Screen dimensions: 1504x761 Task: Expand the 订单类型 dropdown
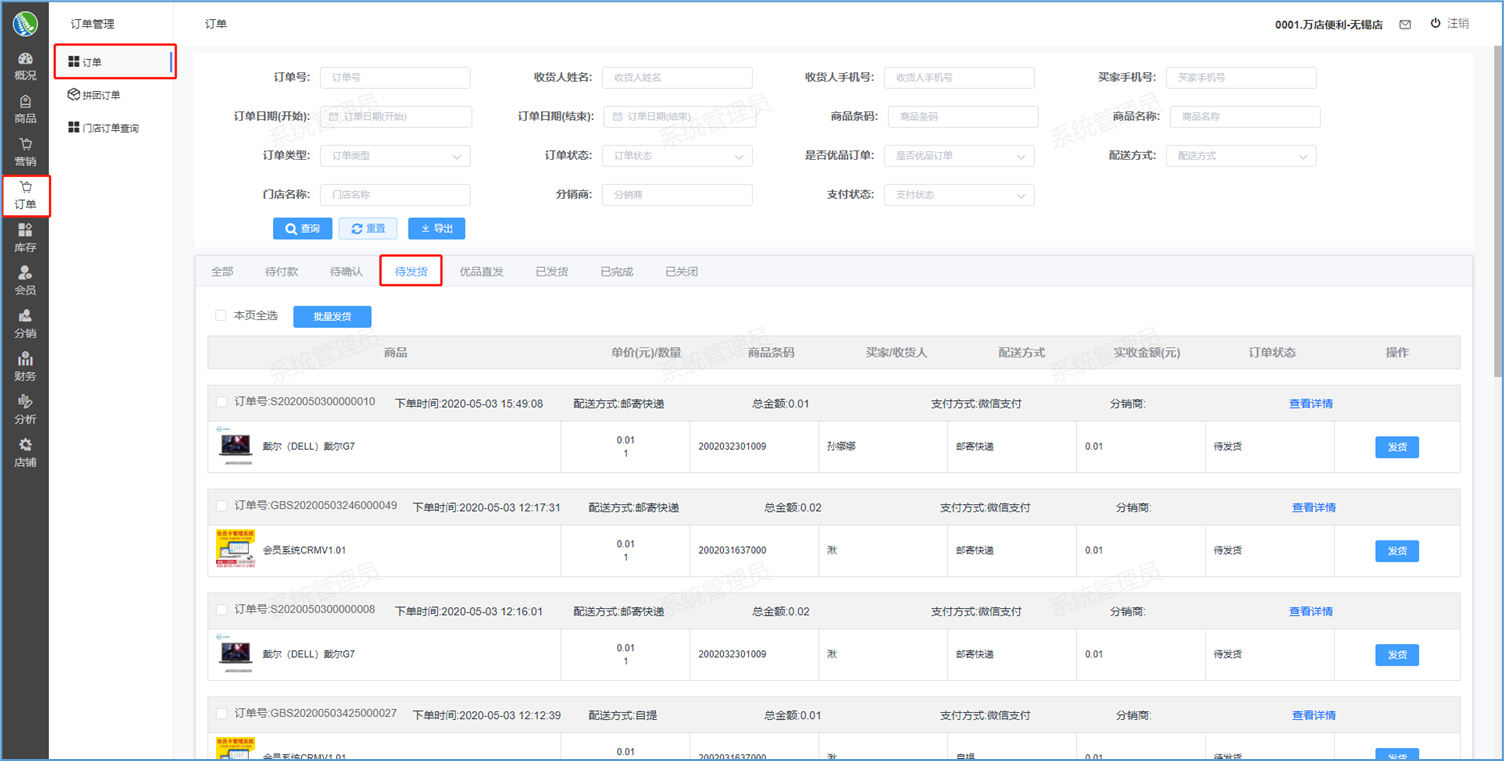[x=395, y=156]
